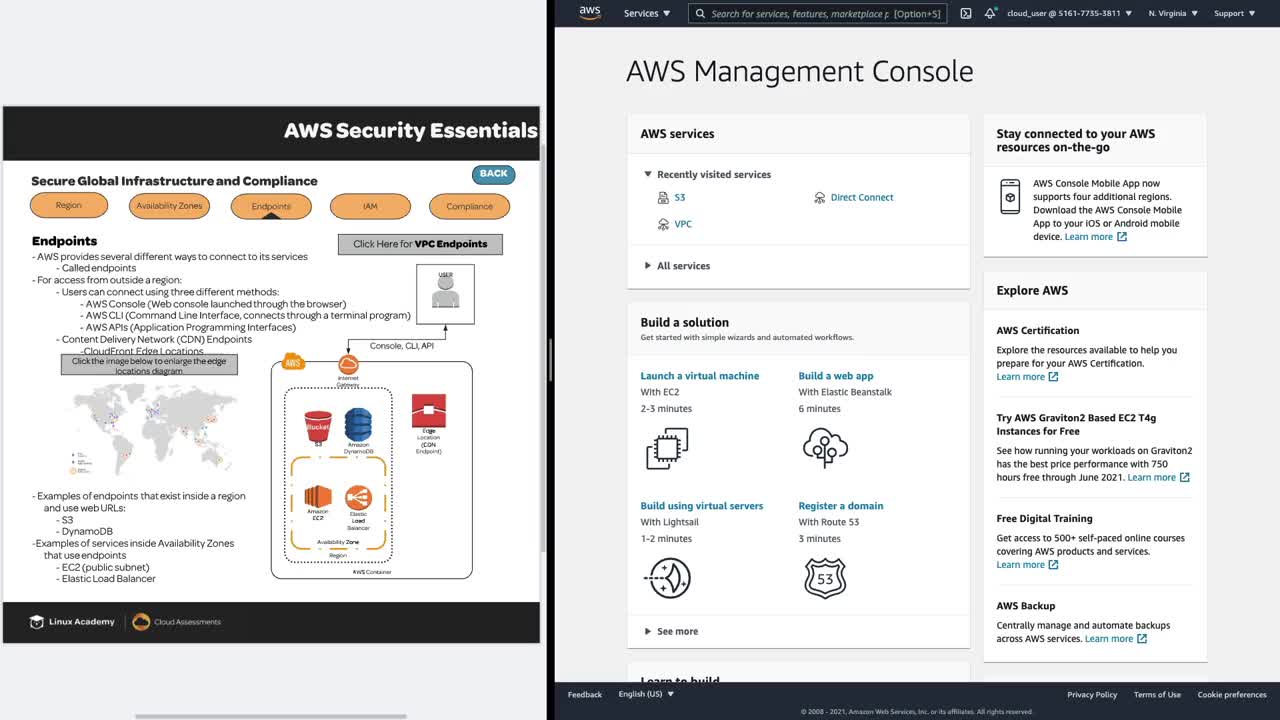Click the EC2 chip icon under Launch a virtual machine

click(667, 448)
